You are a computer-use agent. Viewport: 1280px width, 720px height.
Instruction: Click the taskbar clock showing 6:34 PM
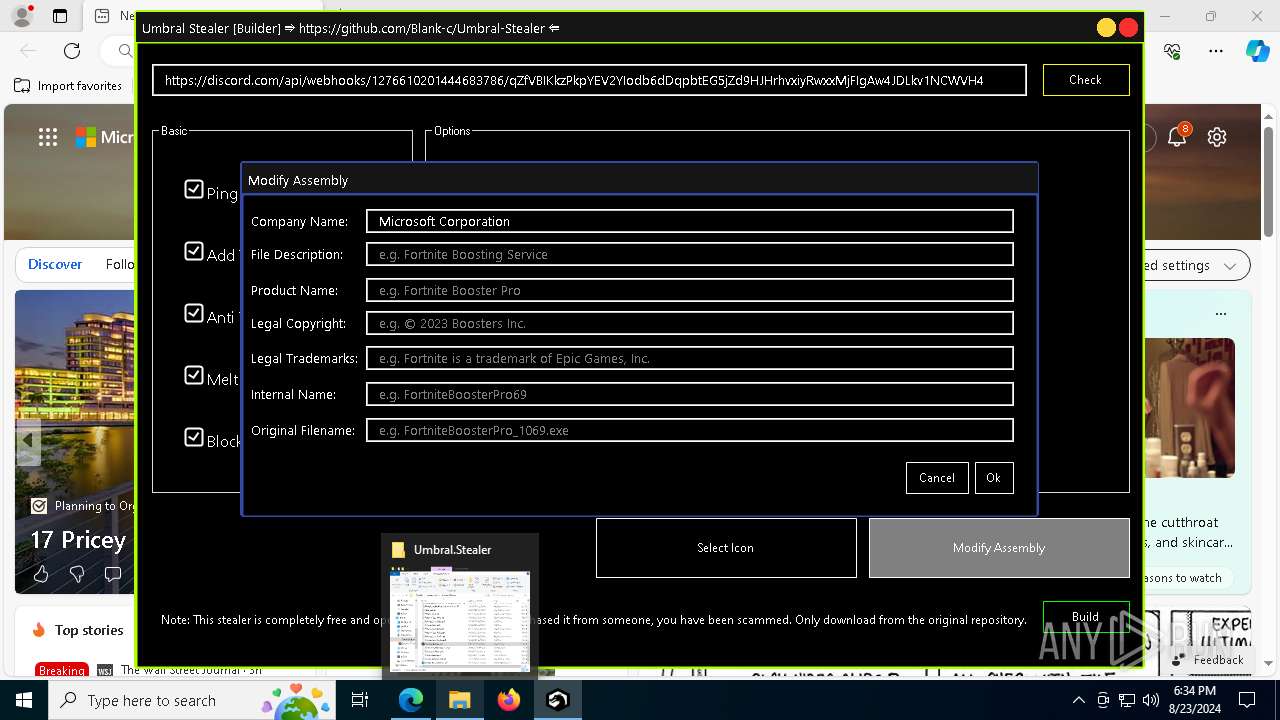pos(1195,700)
